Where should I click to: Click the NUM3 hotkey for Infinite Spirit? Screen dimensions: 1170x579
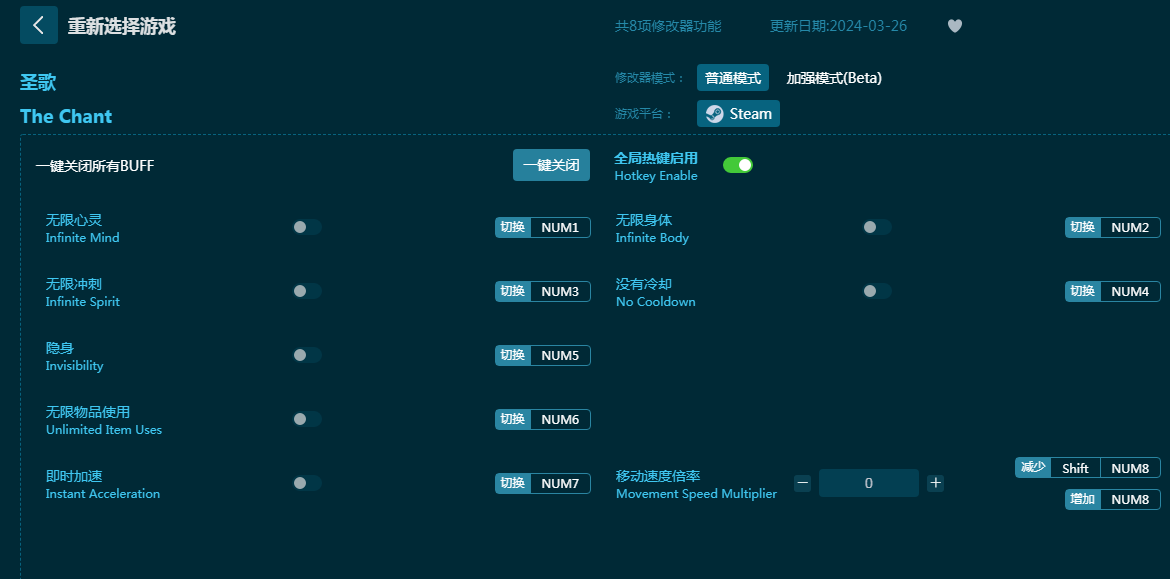click(x=542, y=292)
